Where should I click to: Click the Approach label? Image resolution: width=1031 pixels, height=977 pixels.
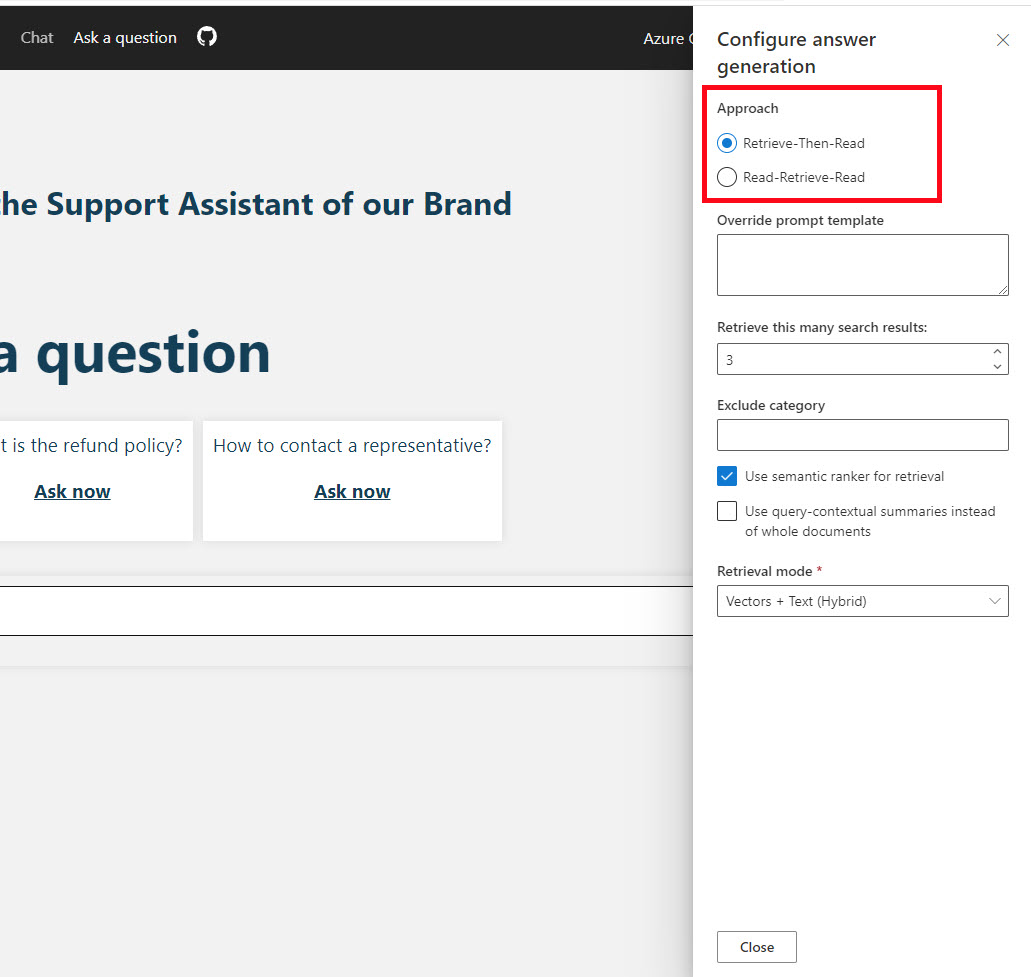coord(748,108)
